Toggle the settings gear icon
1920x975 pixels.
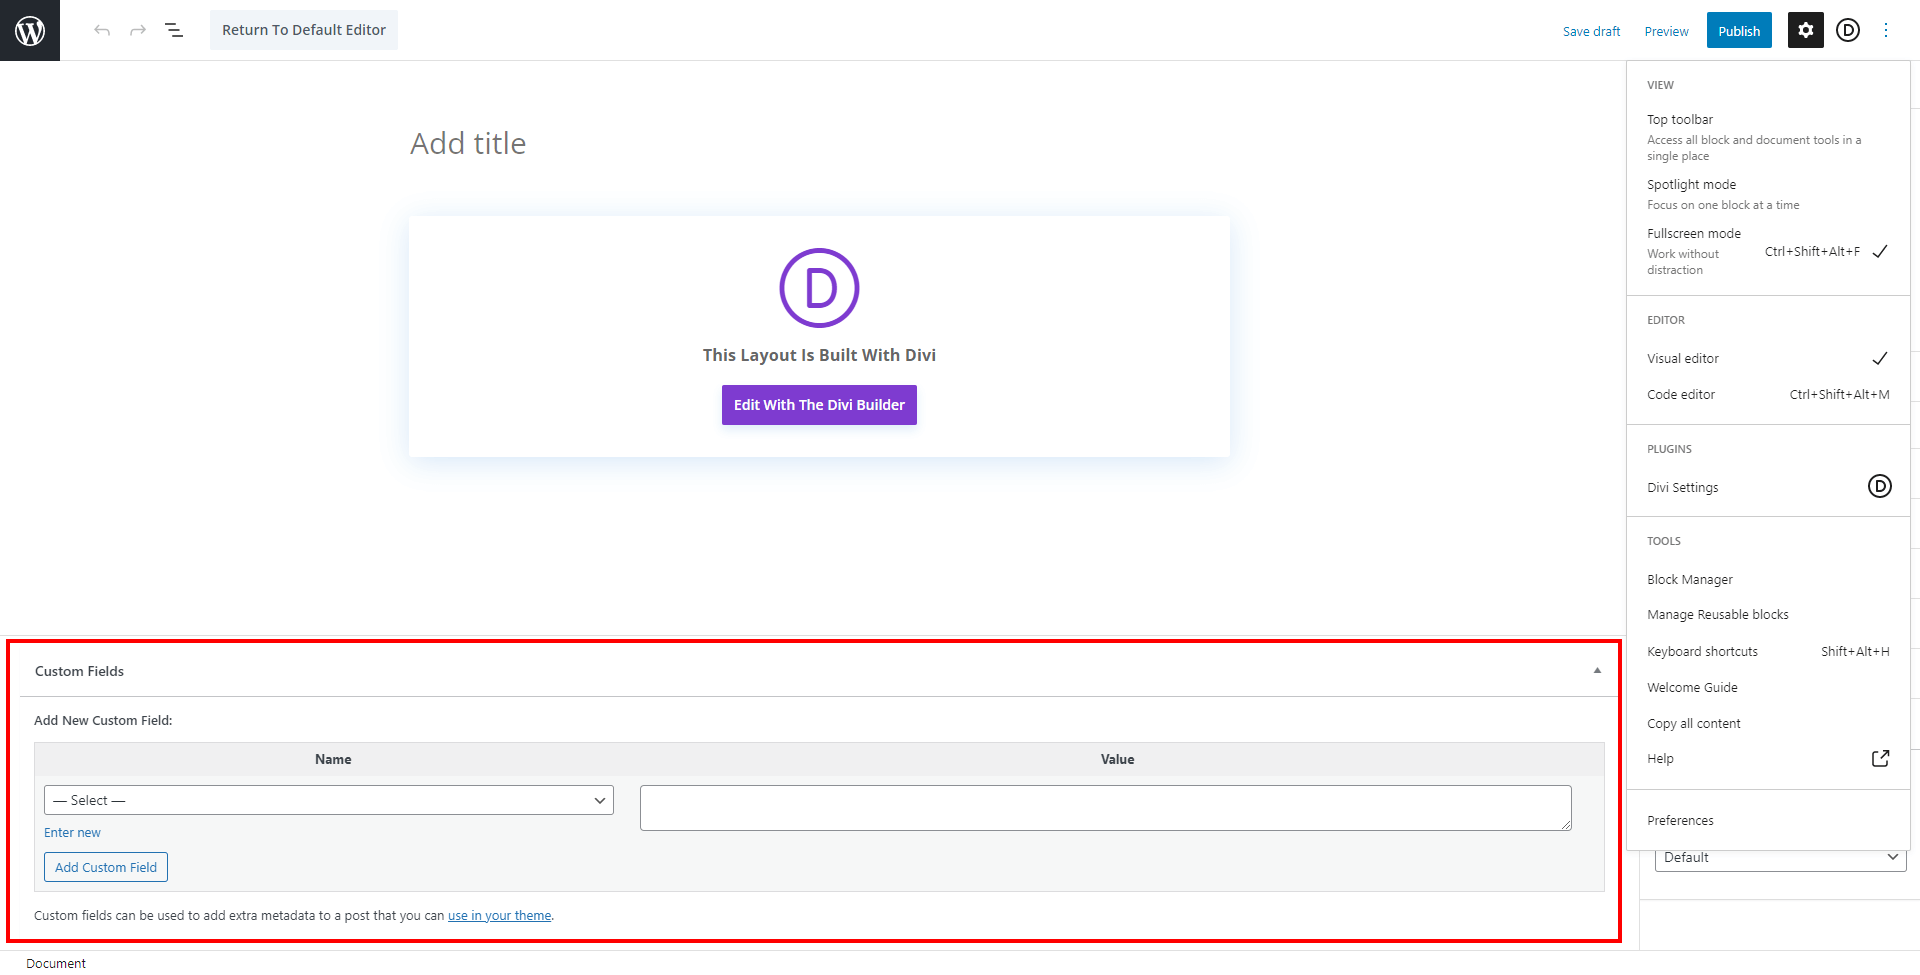pos(1805,30)
